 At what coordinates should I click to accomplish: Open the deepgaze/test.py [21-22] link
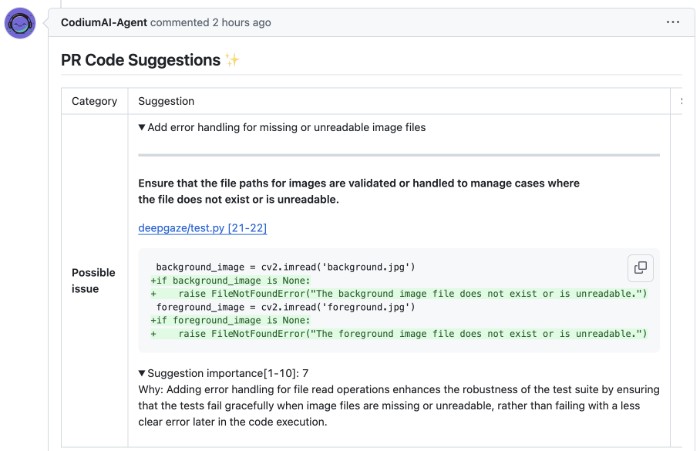[202, 228]
